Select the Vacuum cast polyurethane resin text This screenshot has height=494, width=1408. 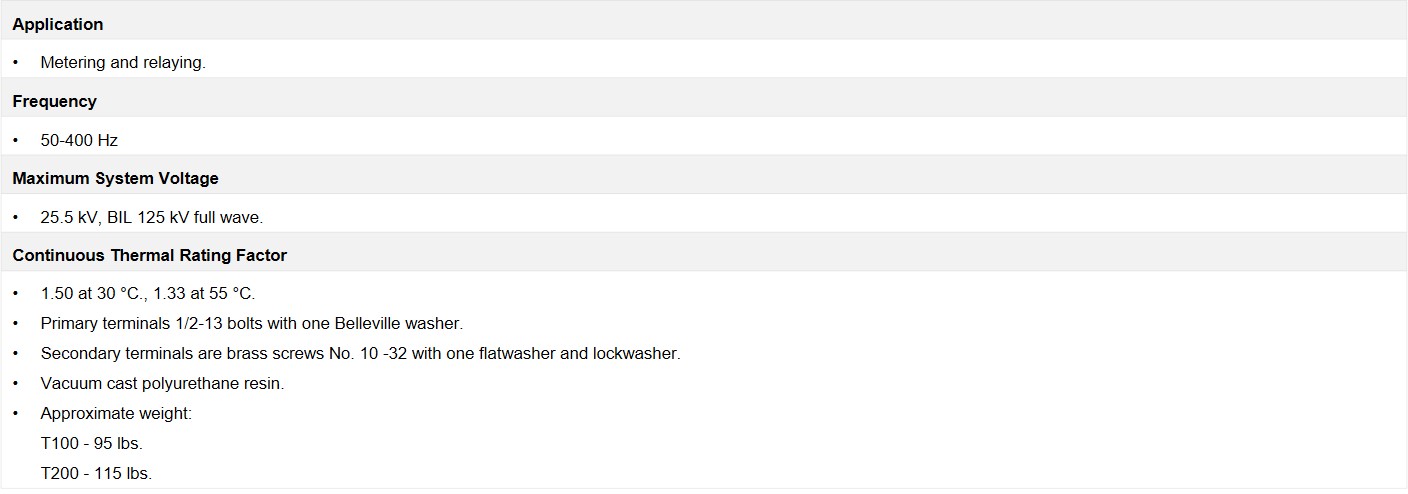point(162,384)
